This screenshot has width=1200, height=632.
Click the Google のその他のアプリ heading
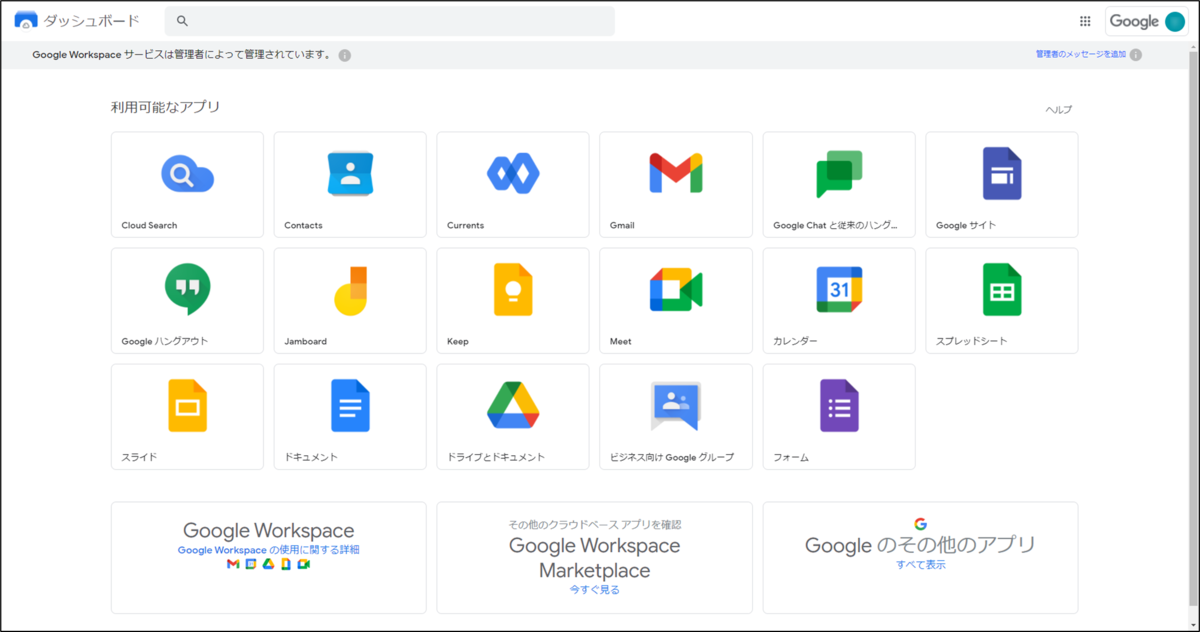click(920, 545)
